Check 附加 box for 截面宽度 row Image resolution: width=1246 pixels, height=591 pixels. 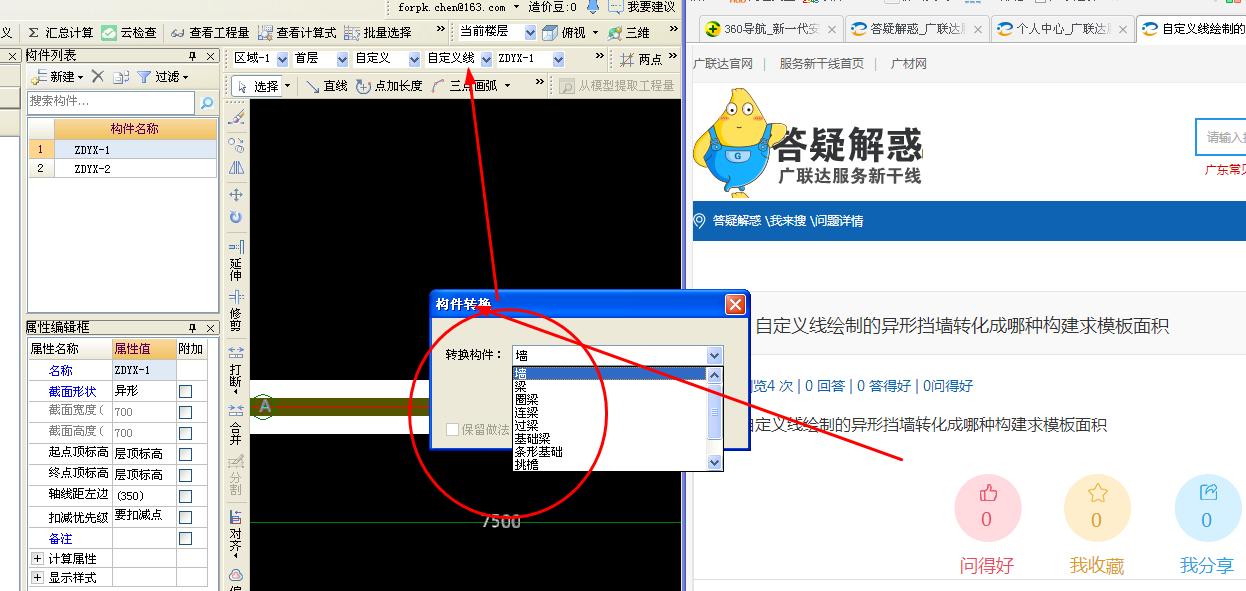tap(185, 411)
